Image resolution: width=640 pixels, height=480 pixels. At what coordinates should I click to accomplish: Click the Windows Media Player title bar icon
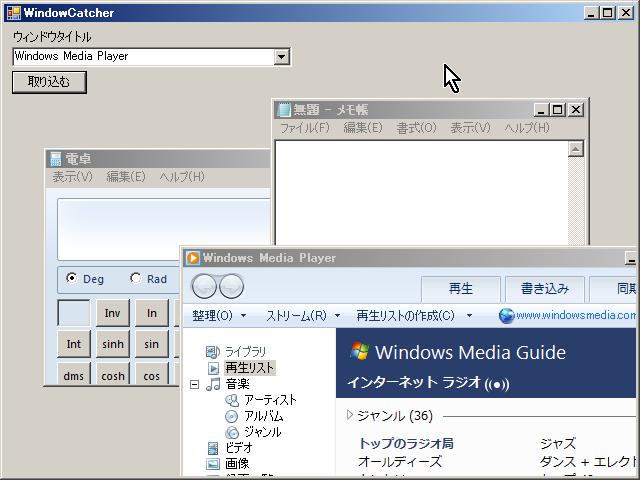(193, 258)
